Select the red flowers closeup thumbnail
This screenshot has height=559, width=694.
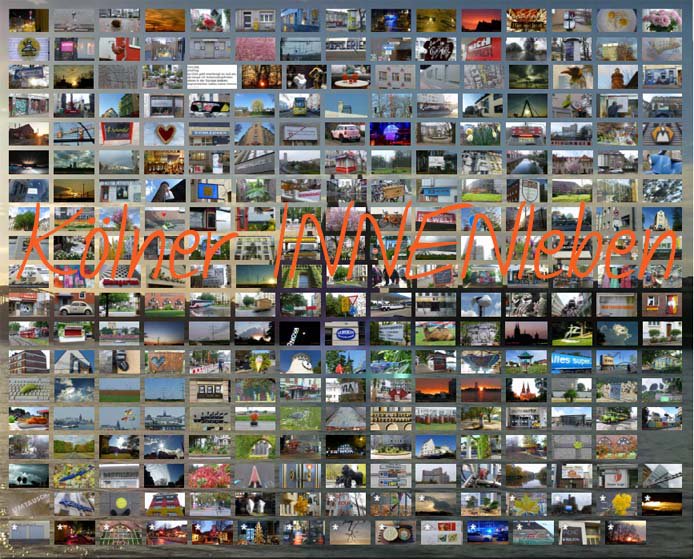[210, 476]
